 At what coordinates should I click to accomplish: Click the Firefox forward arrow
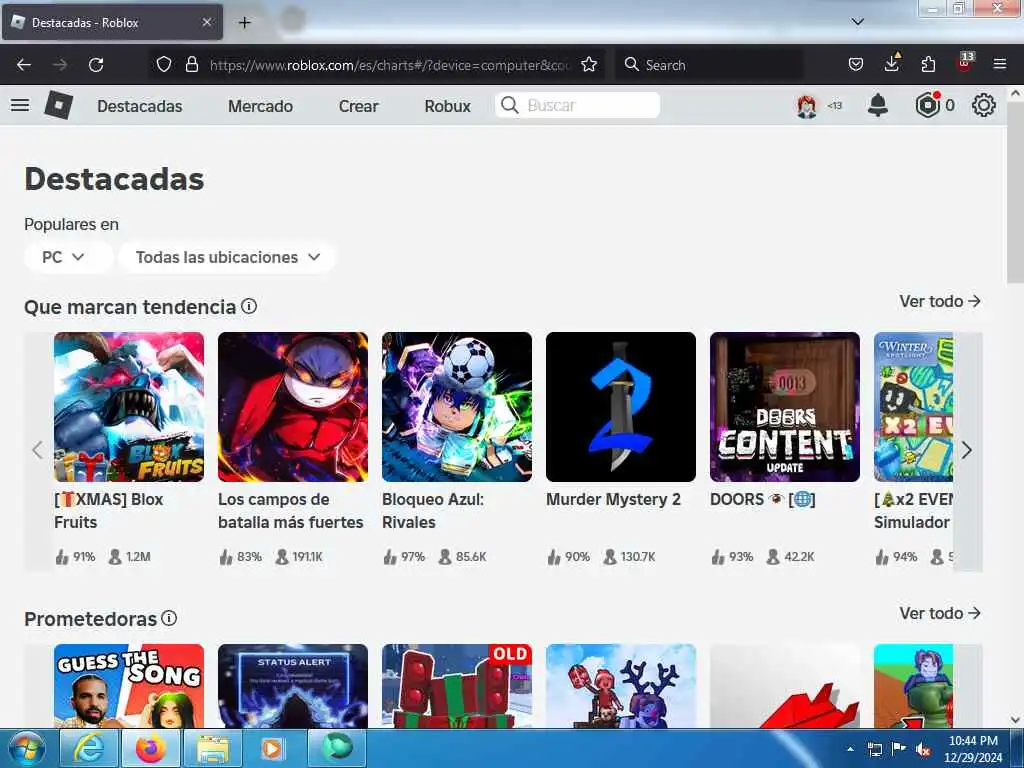coord(60,65)
